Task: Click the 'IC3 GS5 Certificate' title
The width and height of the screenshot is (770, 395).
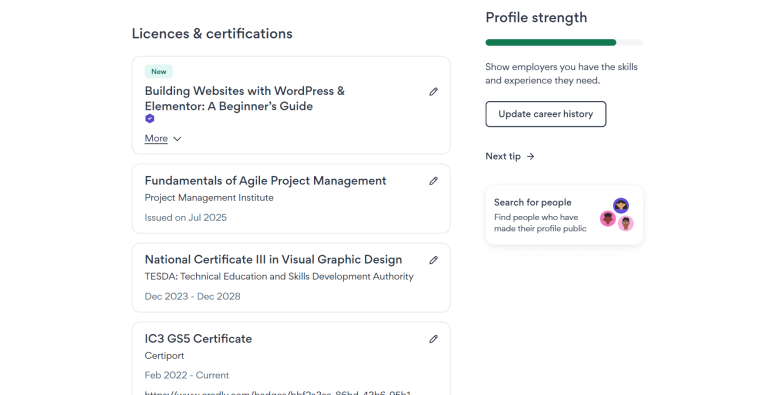Action: click(x=198, y=339)
